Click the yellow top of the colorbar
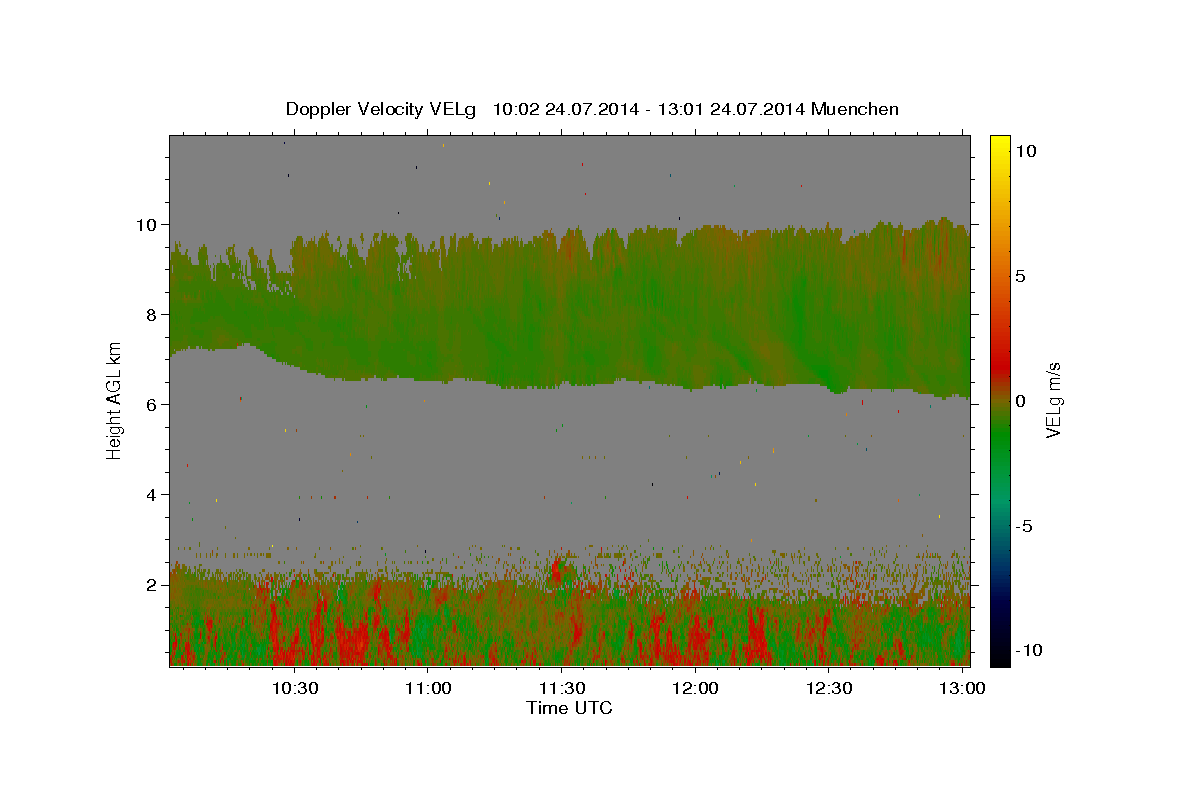Image resolution: width=1200 pixels, height=800 pixels. point(1000,145)
